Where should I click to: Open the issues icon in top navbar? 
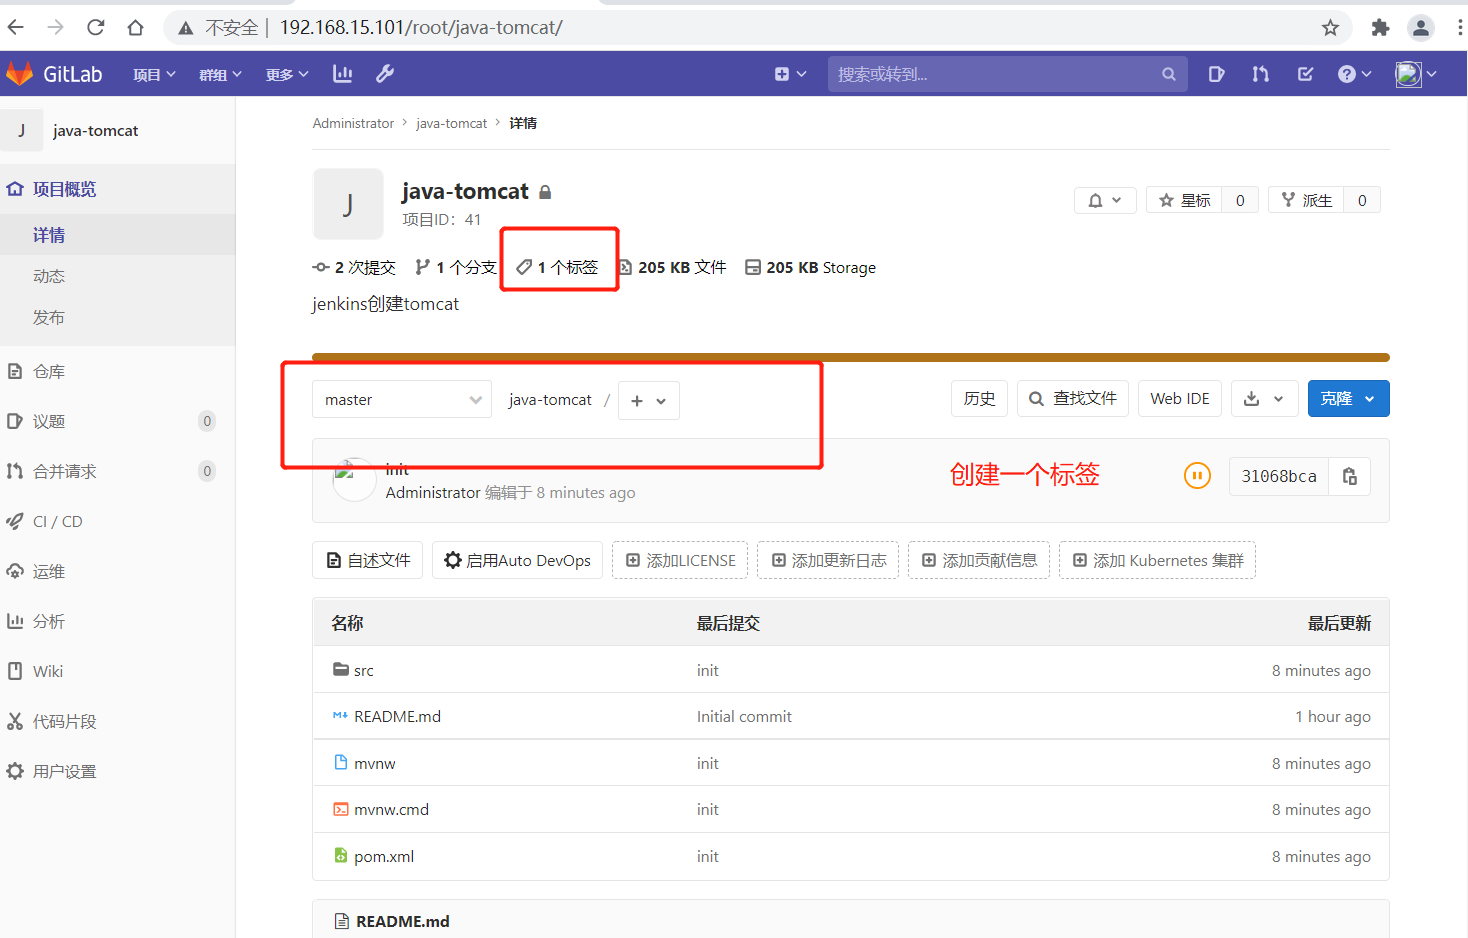[x=1216, y=74]
